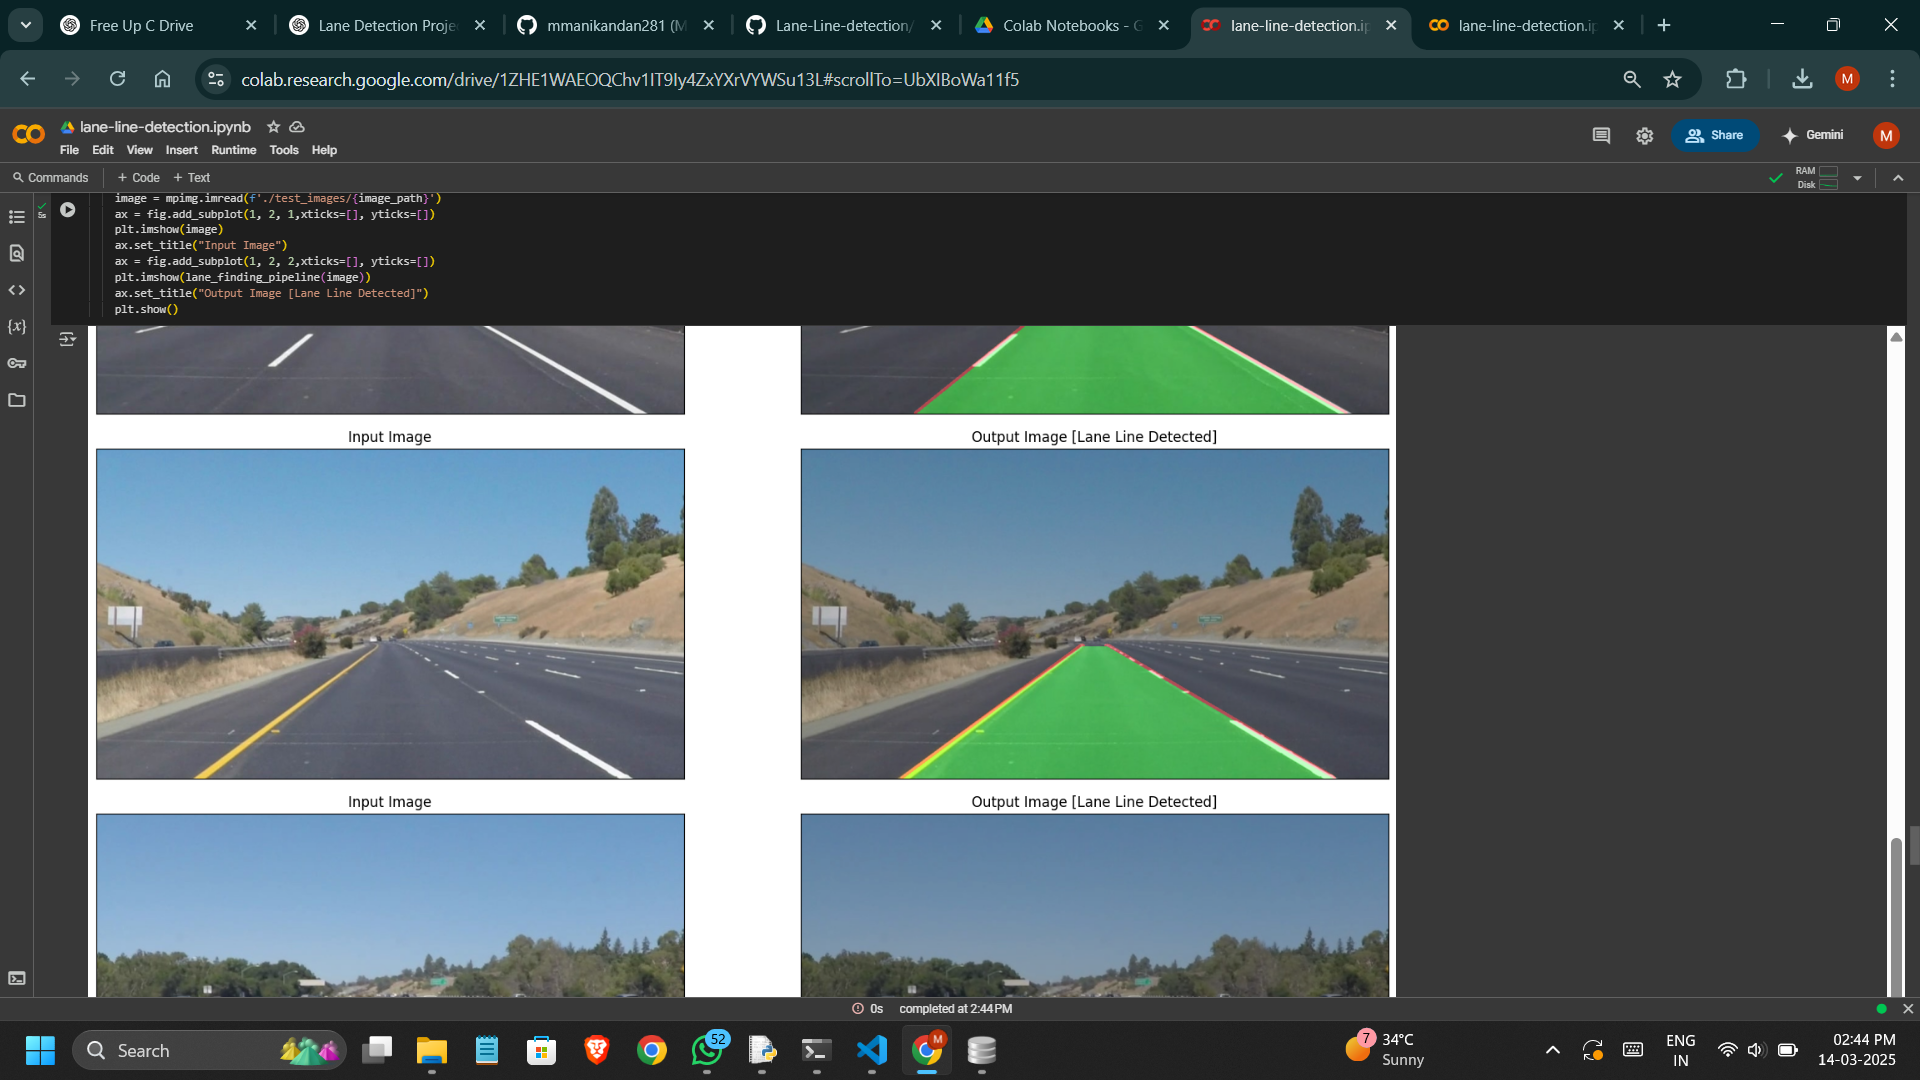
Task: Open the Chrome three-dot menu
Action: [x=1892, y=79]
